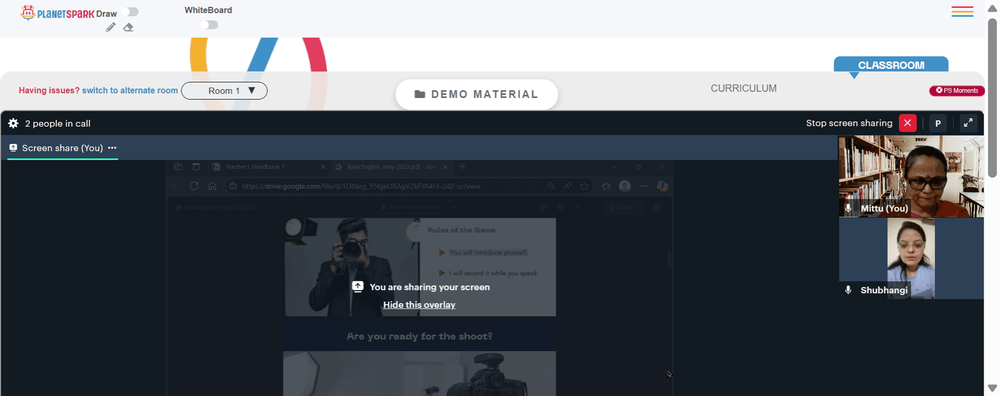Image resolution: width=1000 pixels, height=396 pixels.
Task: Select the eraser tool
Action: [128, 27]
